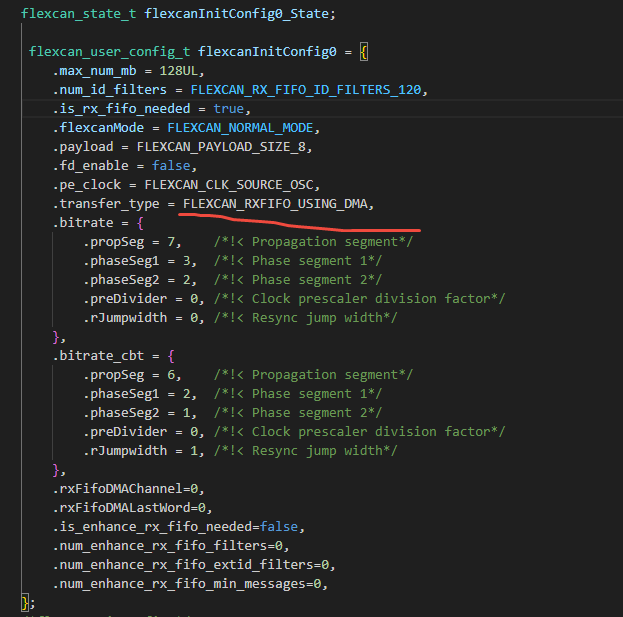Click the FLEXCAN_NORMAL_MODE constant

point(240,128)
